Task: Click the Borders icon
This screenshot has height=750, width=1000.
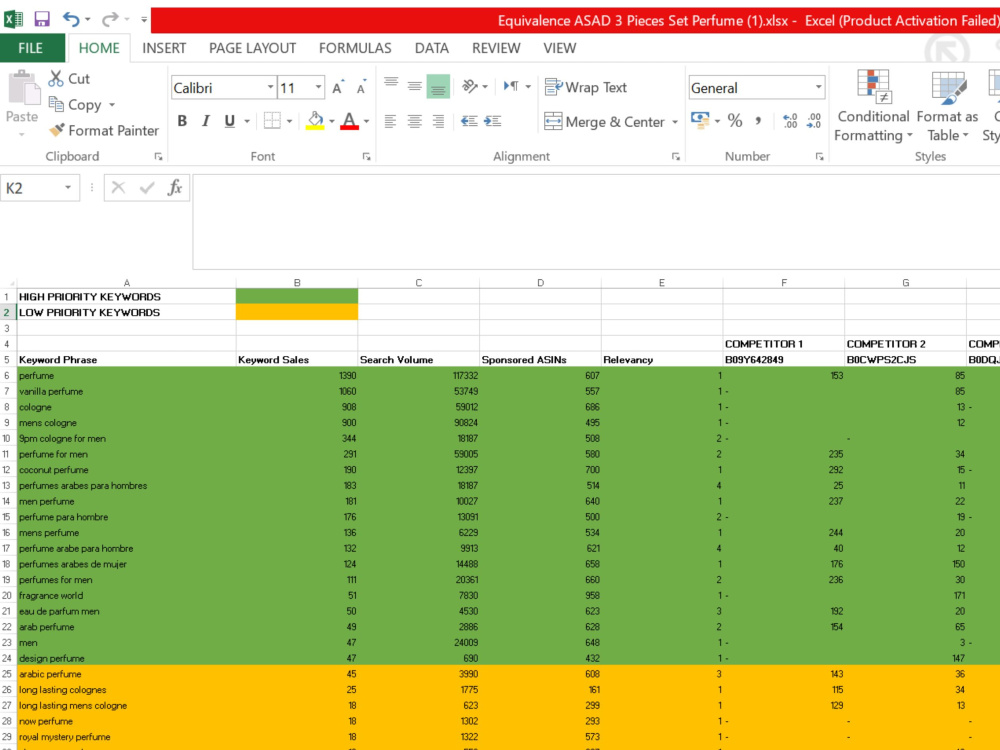Action: [272, 121]
